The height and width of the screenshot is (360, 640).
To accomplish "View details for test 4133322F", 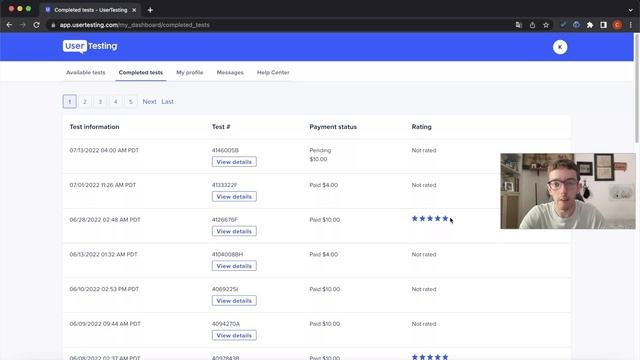I will [x=234, y=197].
